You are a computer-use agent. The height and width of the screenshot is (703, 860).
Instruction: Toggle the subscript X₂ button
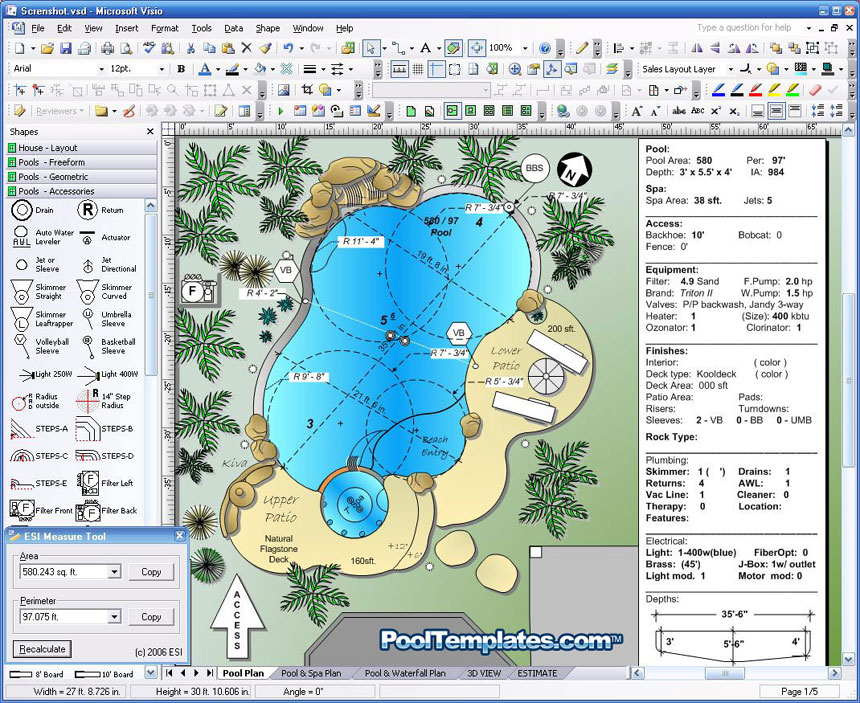pyautogui.click(x=735, y=111)
